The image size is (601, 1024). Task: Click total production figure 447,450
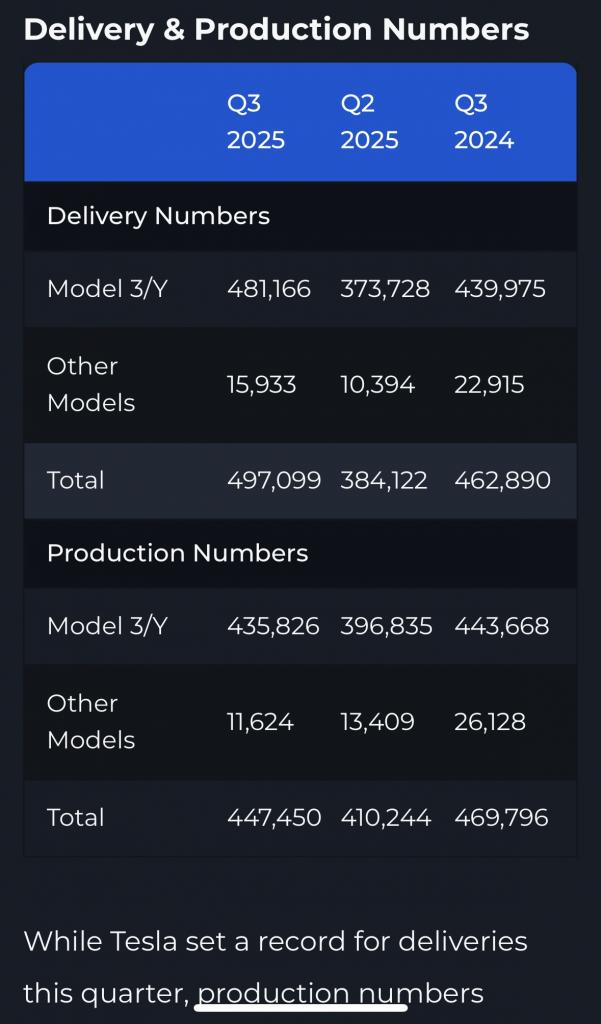274,817
